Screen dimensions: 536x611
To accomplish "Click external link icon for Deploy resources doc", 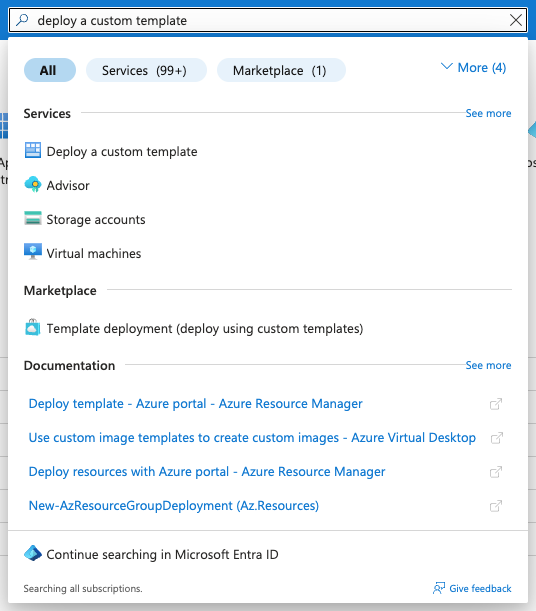I will [x=496, y=472].
